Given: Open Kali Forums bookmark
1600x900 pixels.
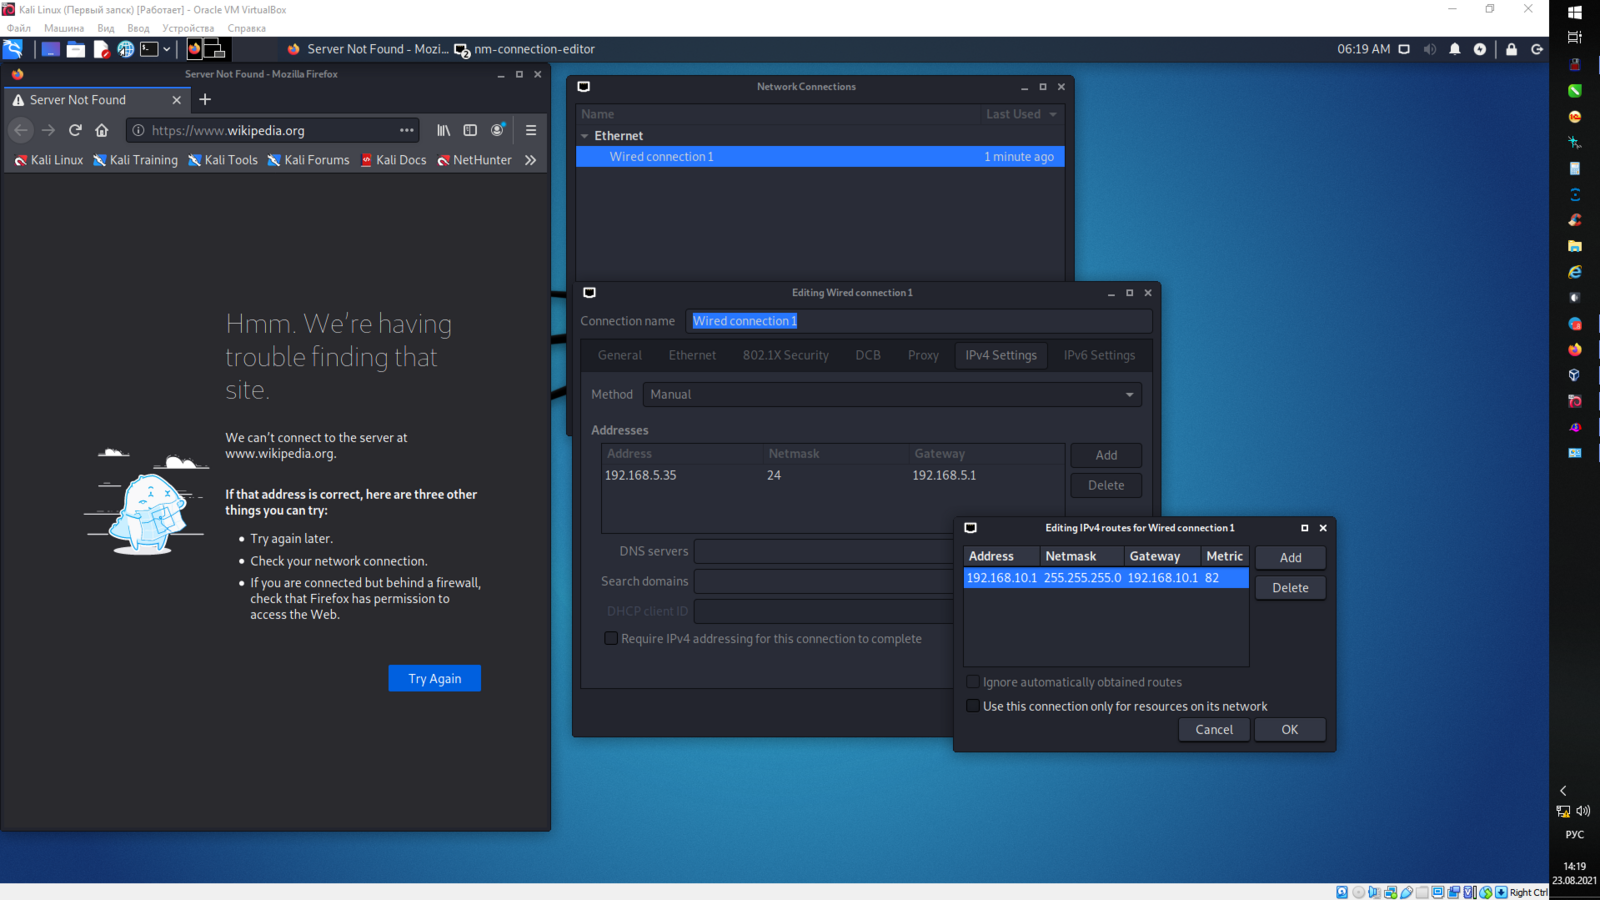Looking at the screenshot, I should [x=308, y=160].
